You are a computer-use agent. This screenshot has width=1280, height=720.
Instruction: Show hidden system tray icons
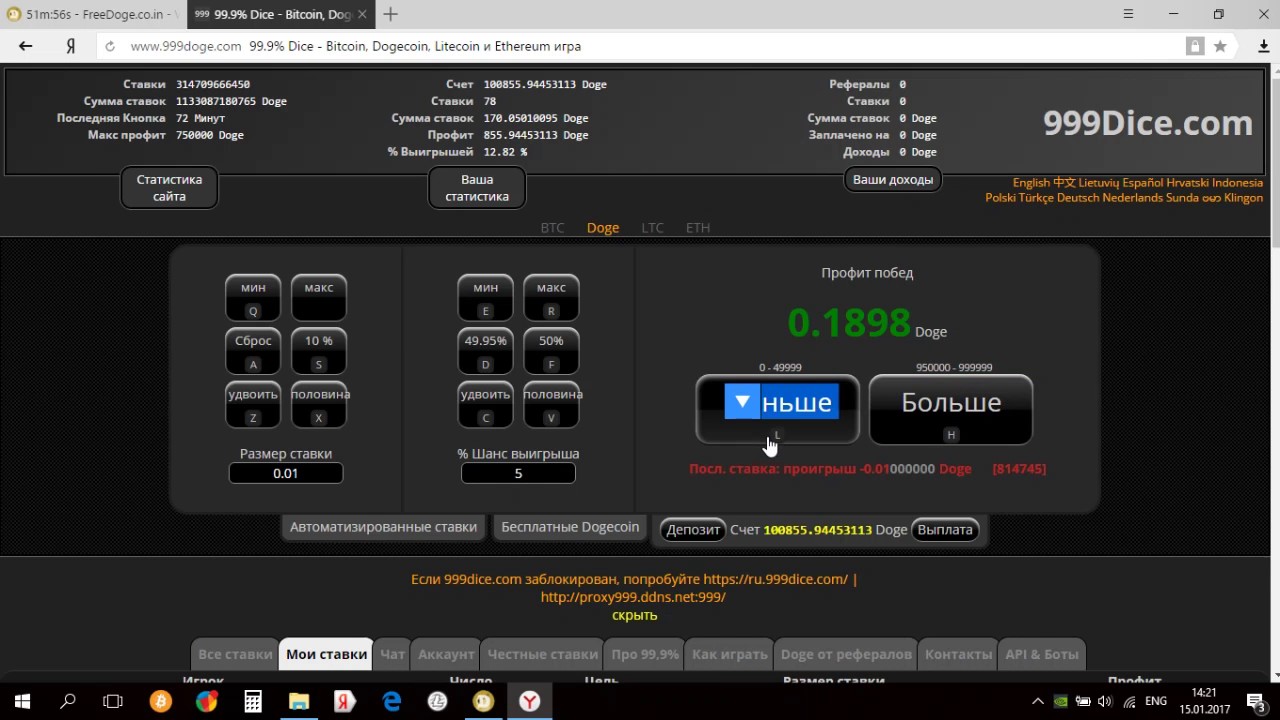[1038, 702]
